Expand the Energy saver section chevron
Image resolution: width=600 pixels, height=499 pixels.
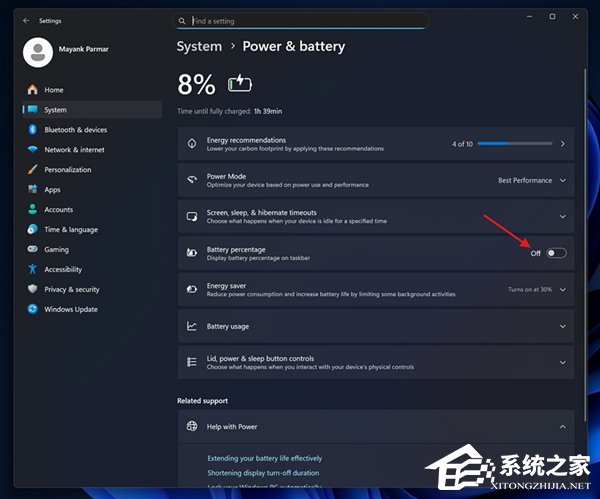click(x=562, y=290)
